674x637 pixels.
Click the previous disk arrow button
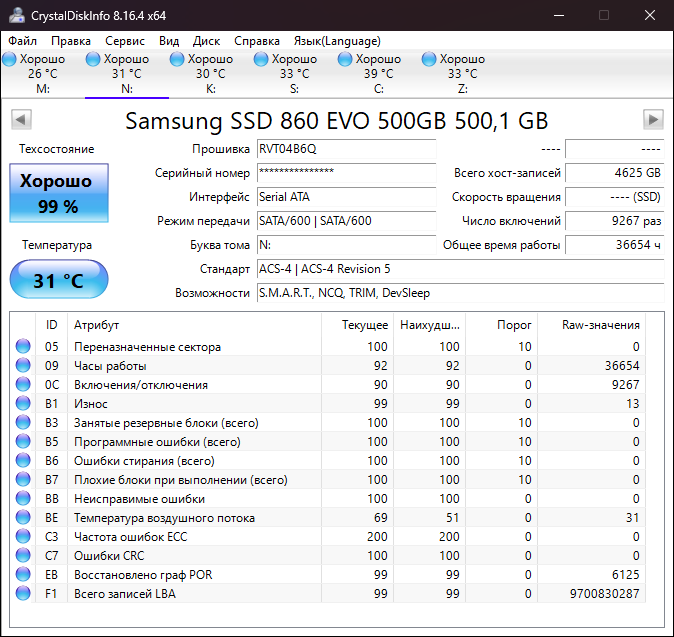[21, 120]
